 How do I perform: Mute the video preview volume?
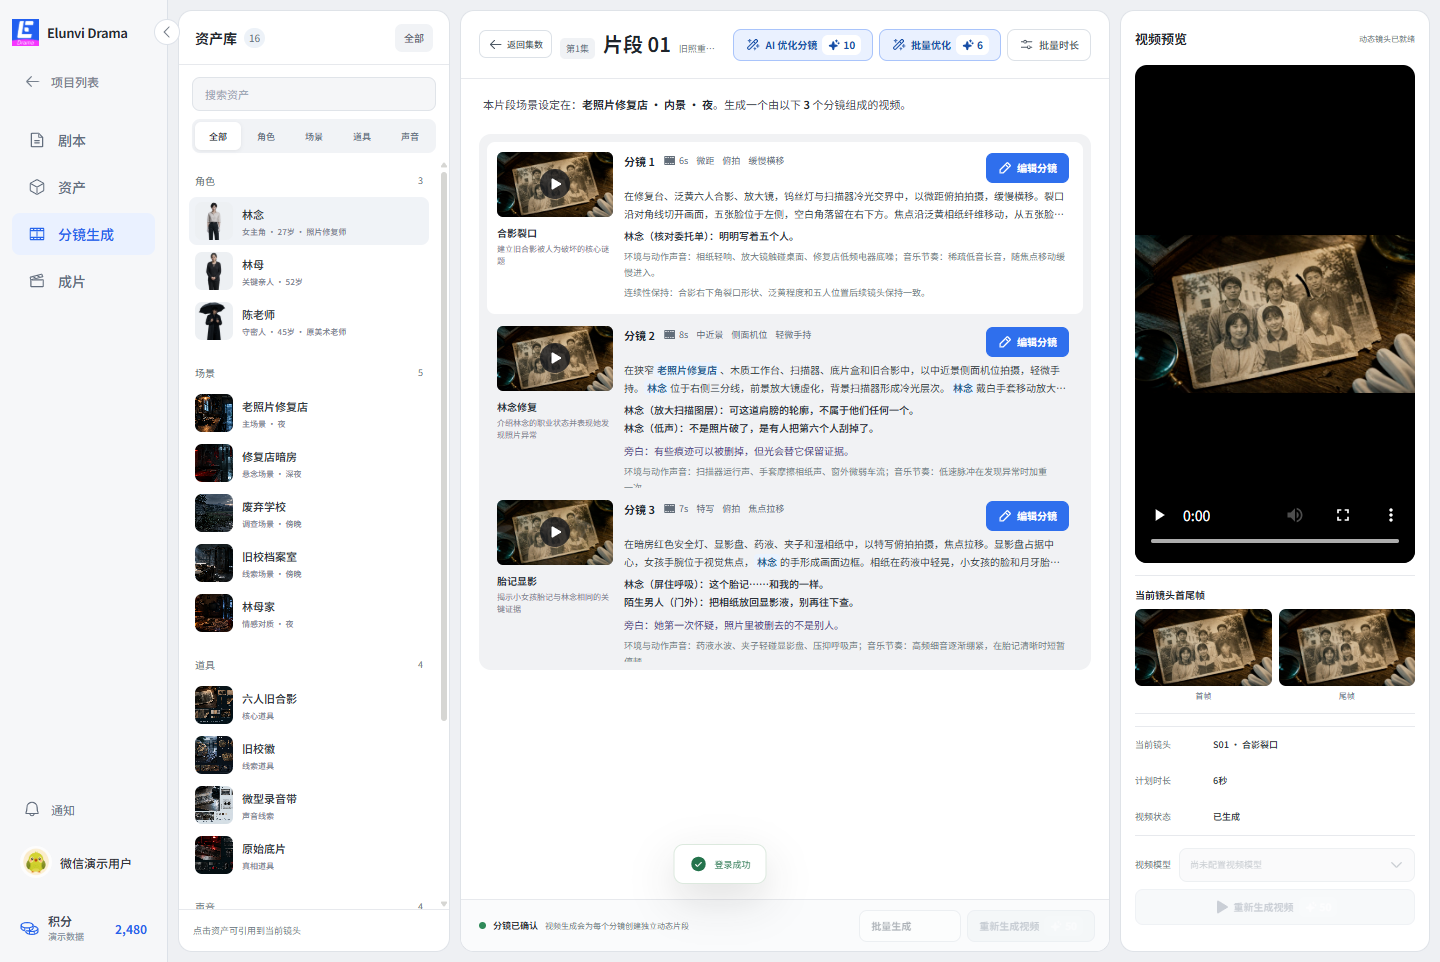pos(1295,516)
